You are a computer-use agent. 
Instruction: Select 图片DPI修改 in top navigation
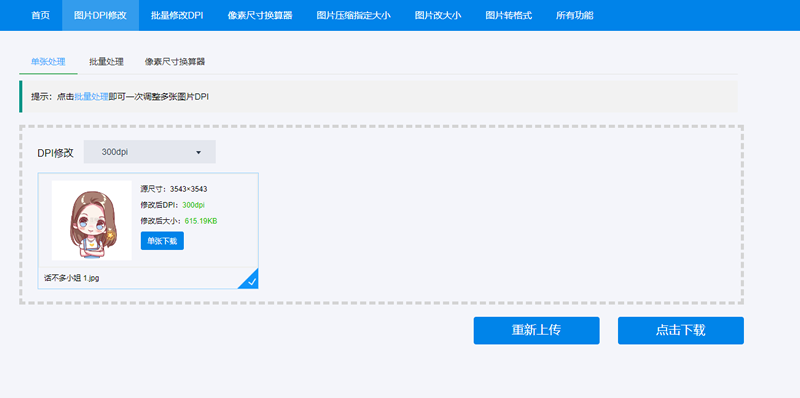click(x=101, y=15)
